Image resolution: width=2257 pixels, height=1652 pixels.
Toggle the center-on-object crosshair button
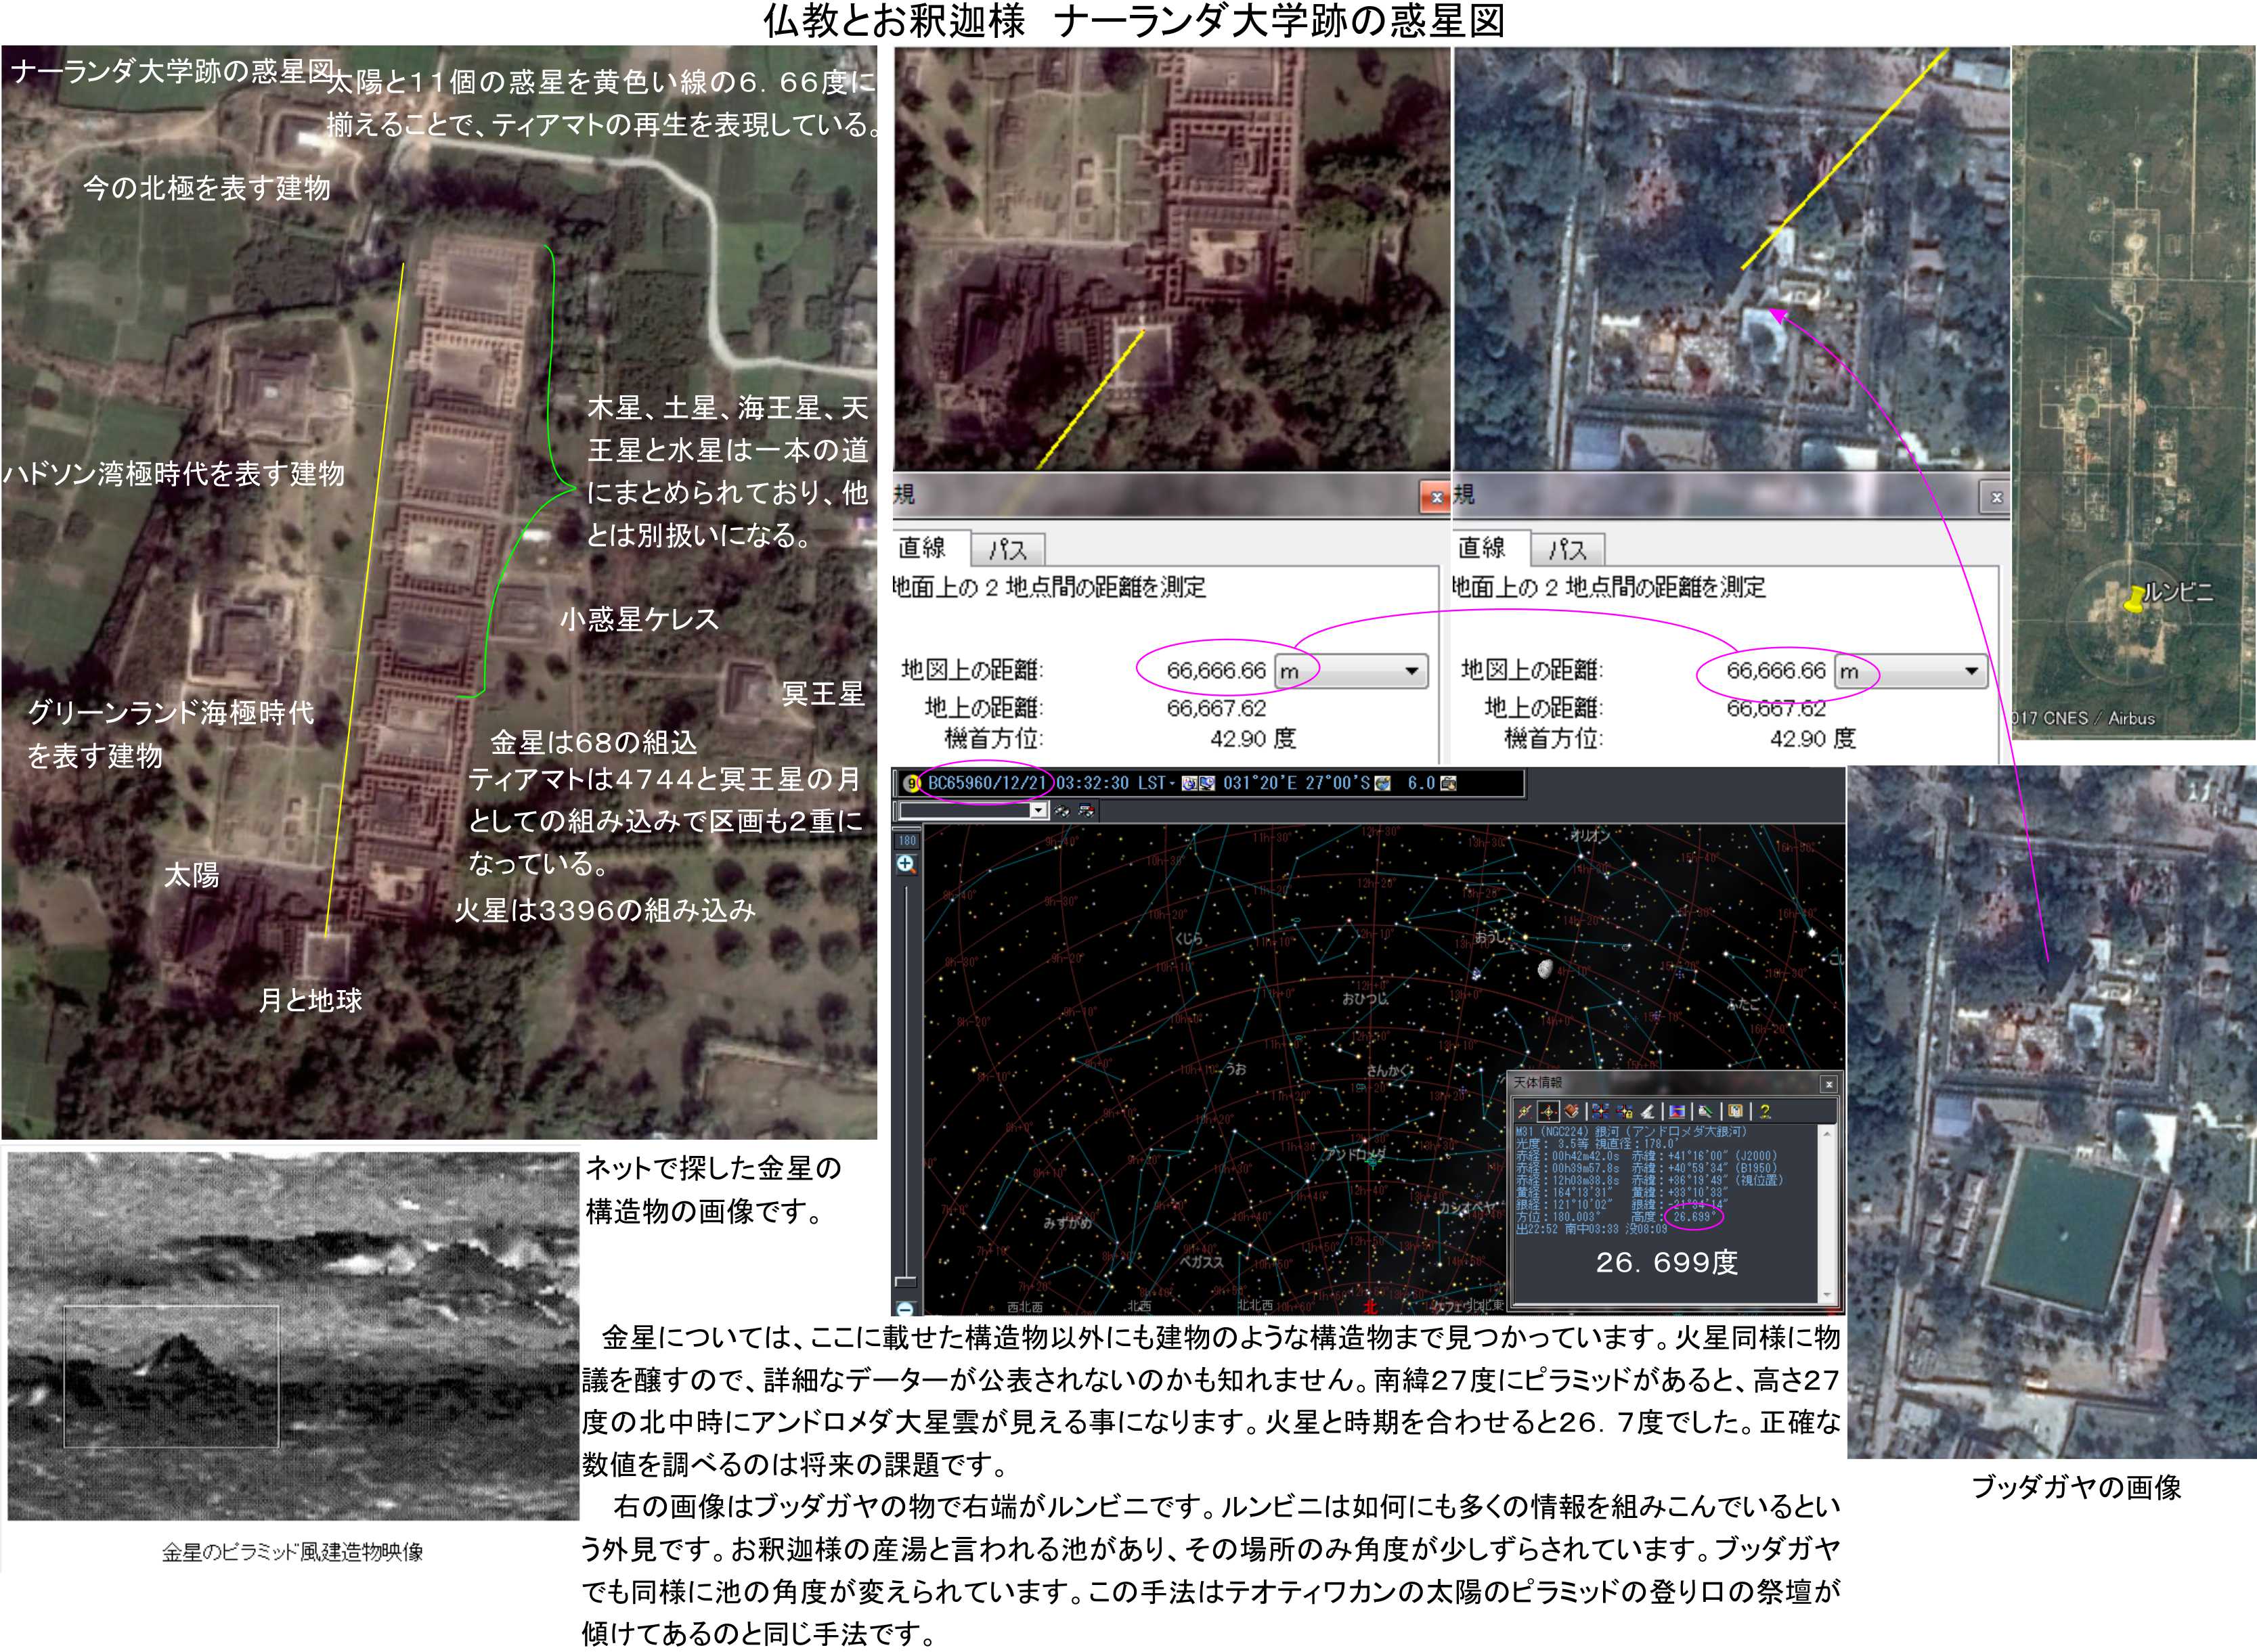click(1549, 1111)
